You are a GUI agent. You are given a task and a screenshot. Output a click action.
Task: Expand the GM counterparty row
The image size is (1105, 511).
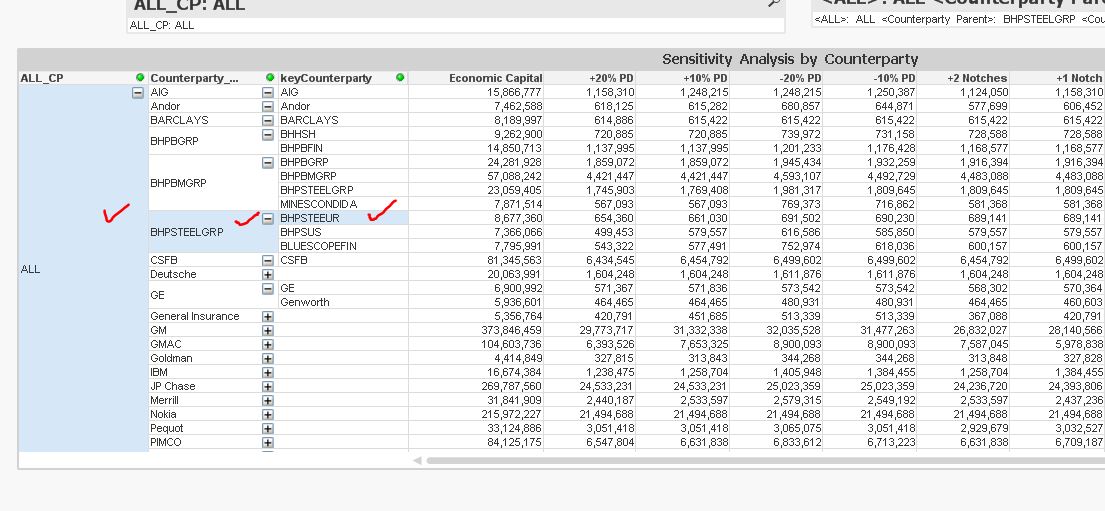point(268,331)
